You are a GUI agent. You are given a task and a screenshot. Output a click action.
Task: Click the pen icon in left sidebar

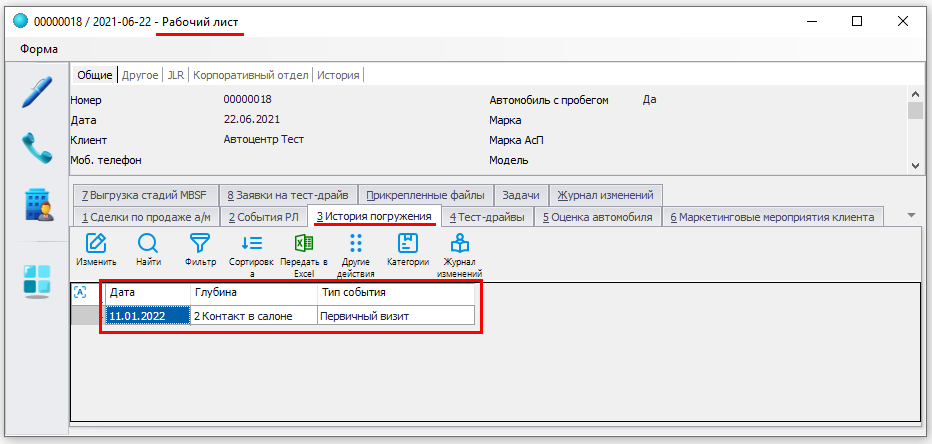tap(37, 93)
